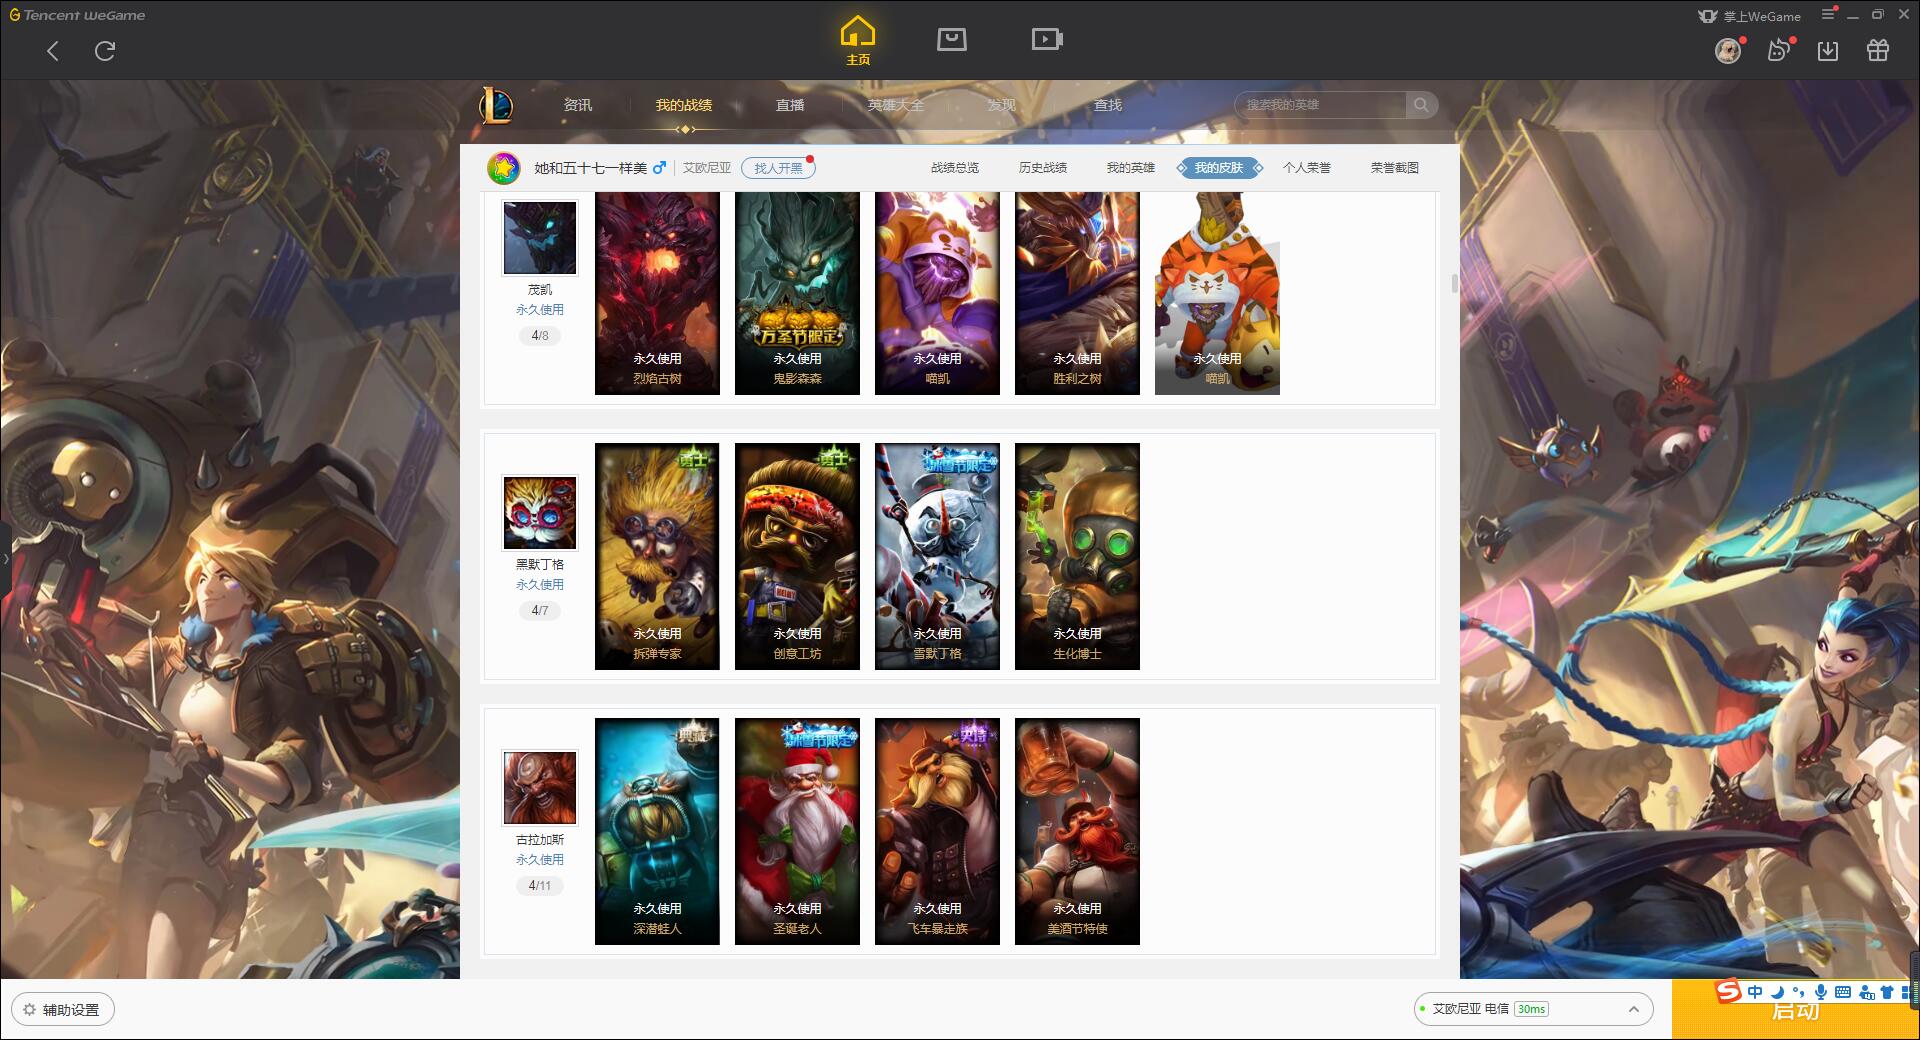
Task: Open the 鬼影森森 skin card
Action: 797,293
